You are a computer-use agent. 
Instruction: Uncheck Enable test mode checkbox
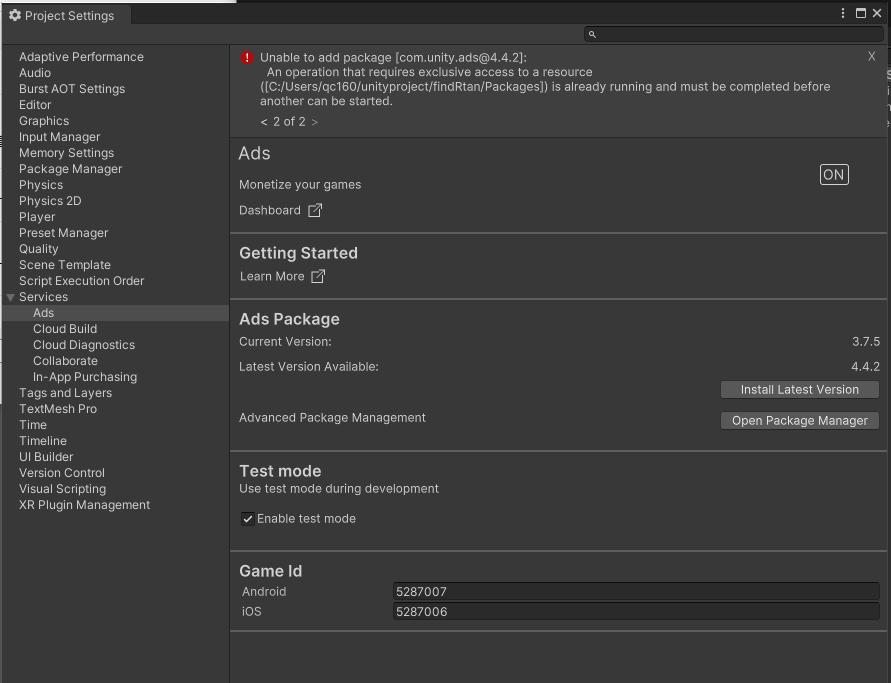248,519
